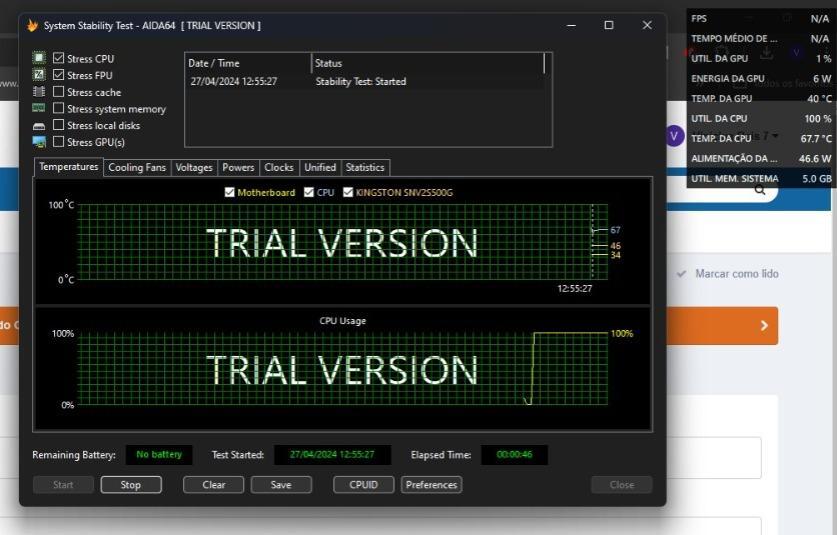Click the CPU chip icon beside Stress CPU
The width and height of the screenshot is (837, 535).
point(39,58)
